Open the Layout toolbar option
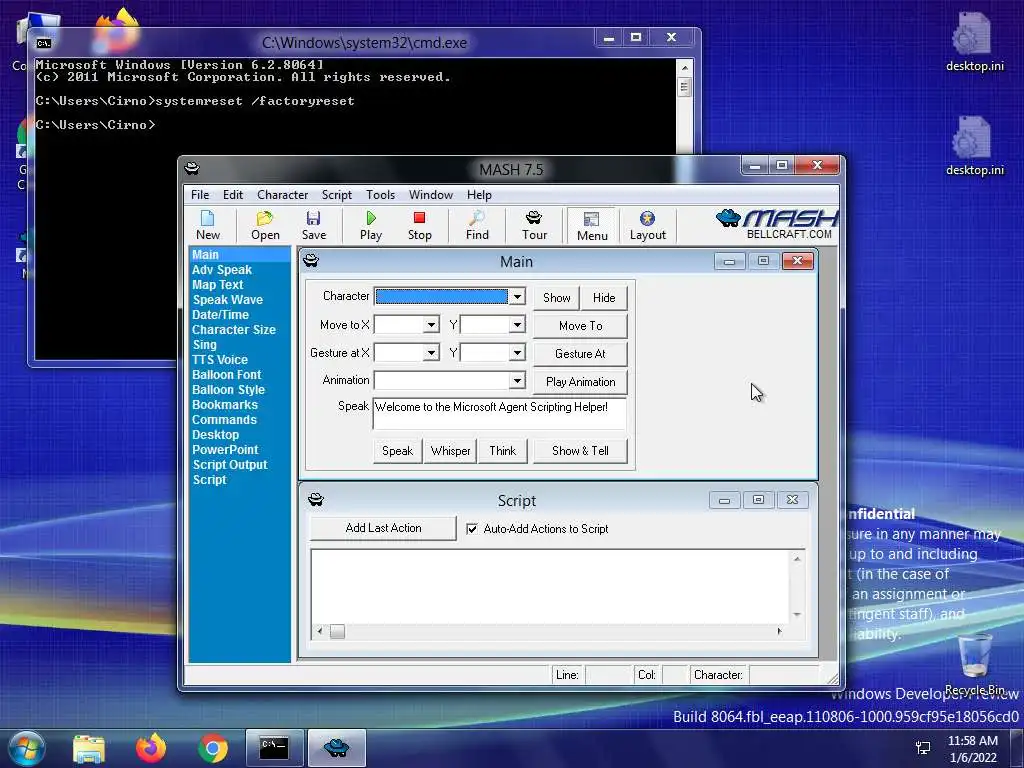Screen dimensions: 1024x768 [x=647, y=225]
